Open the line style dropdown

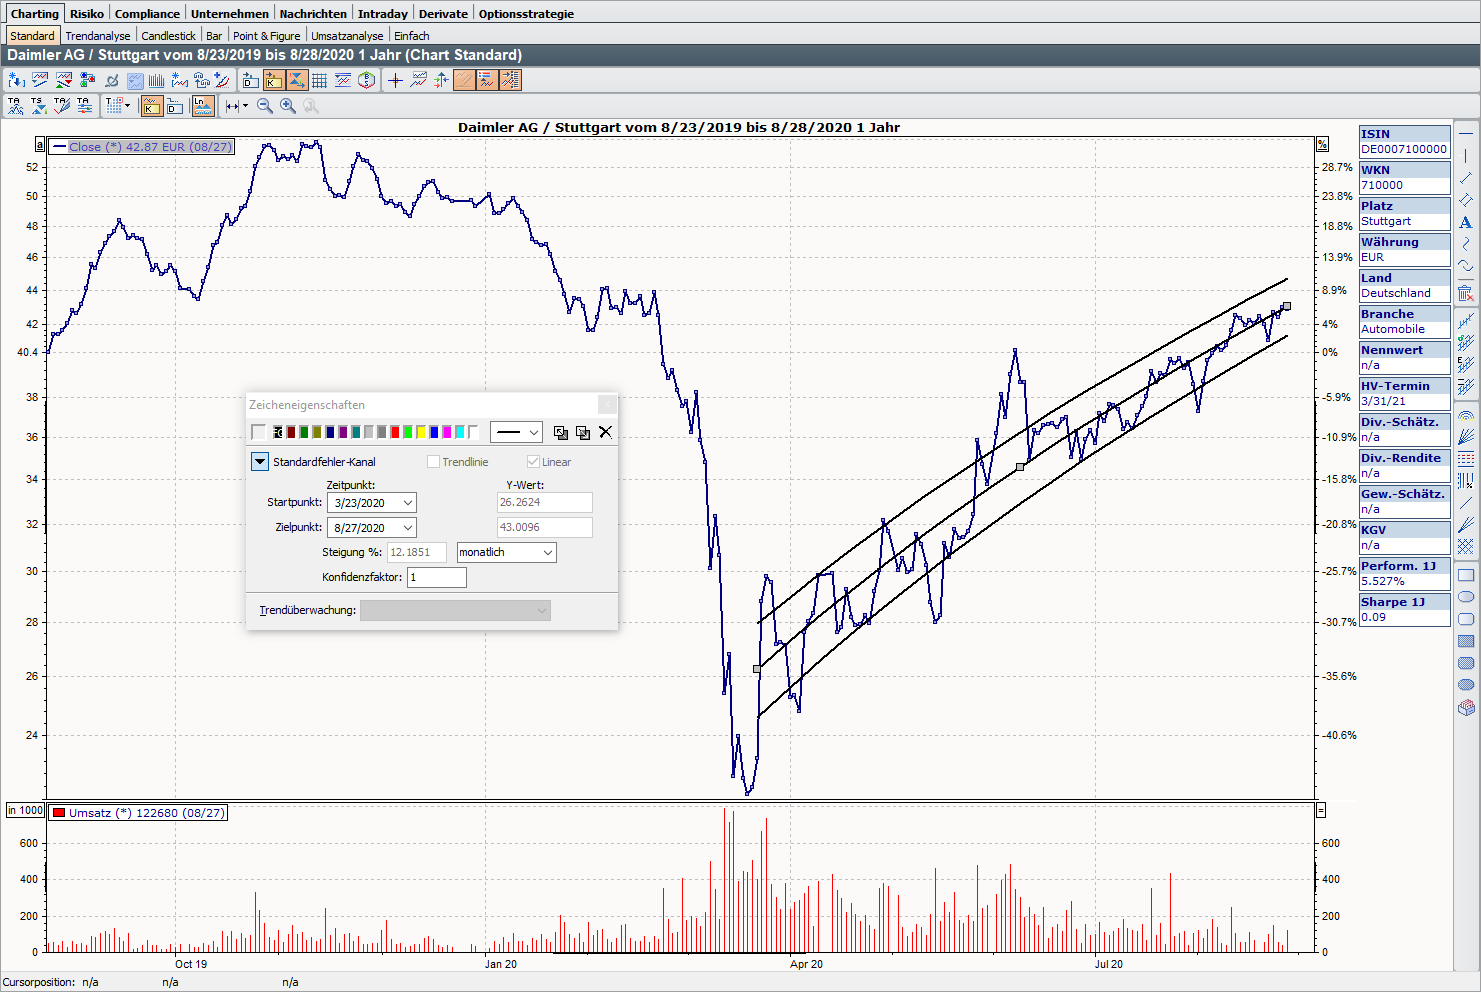pyautogui.click(x=516, y=432)
